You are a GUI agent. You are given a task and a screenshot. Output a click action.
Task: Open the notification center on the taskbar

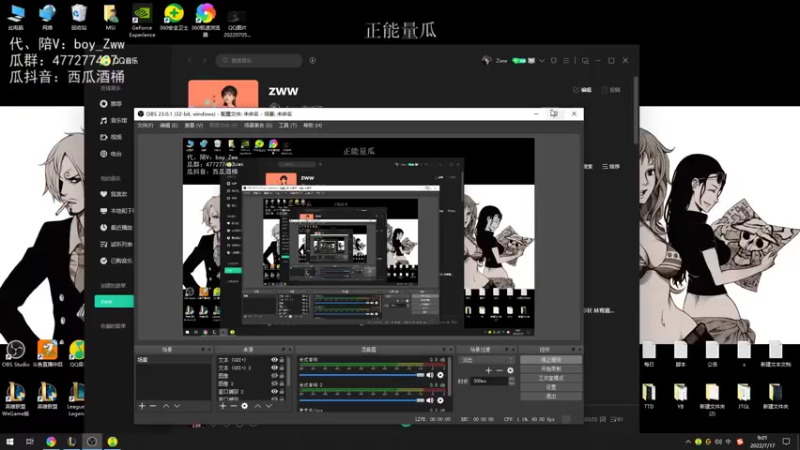pyautogui.click(x=787, y=441)
